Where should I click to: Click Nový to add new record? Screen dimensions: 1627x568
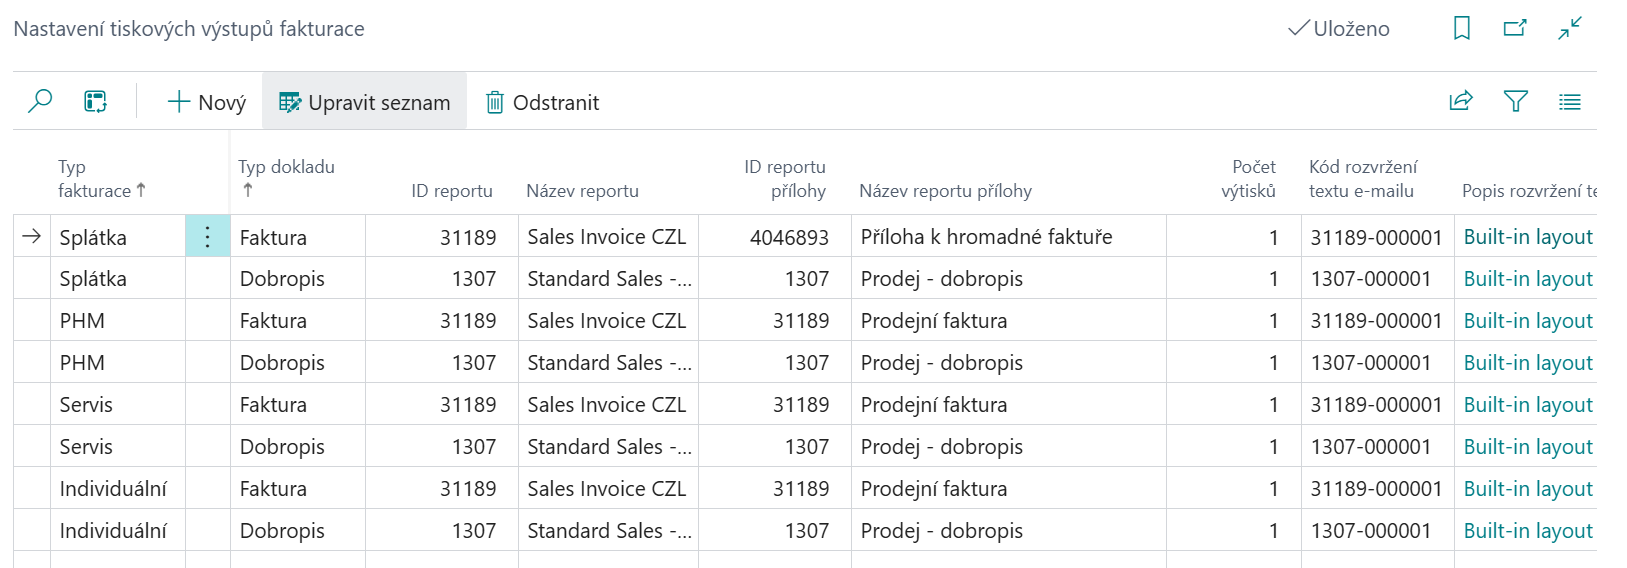click(x=207, y=103)
